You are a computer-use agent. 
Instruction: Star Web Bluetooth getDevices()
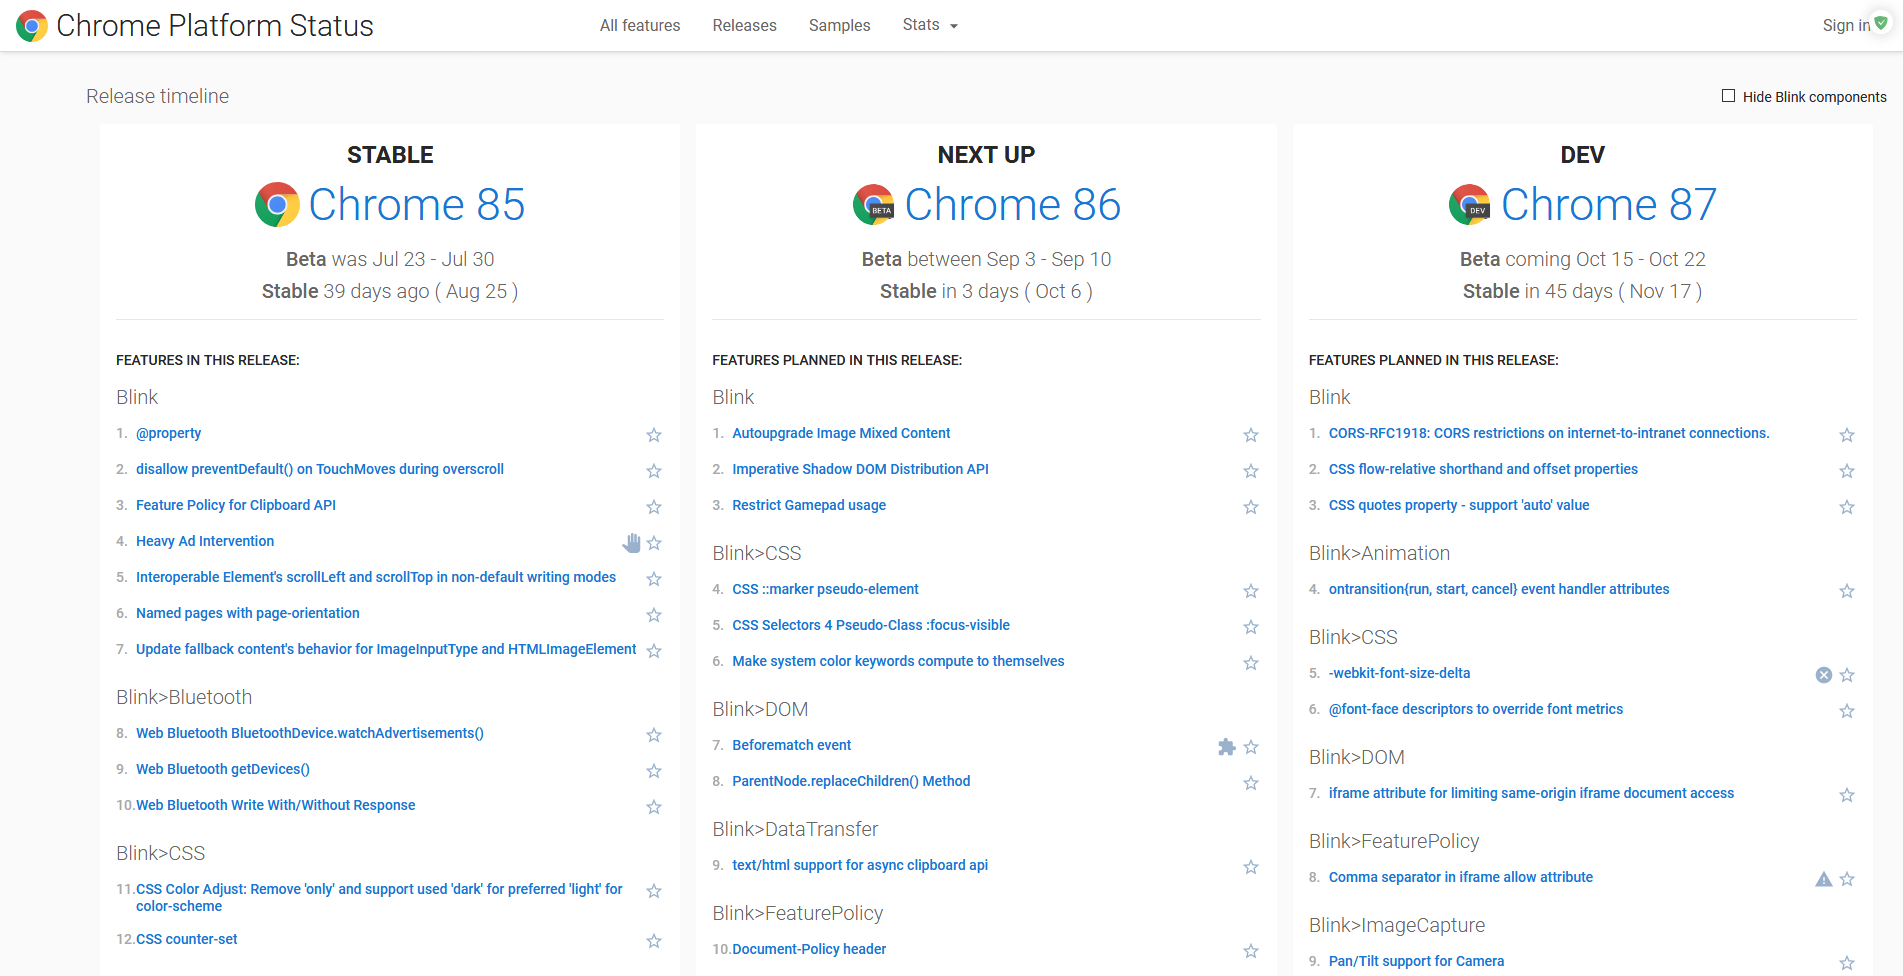[x=654, y=771]
